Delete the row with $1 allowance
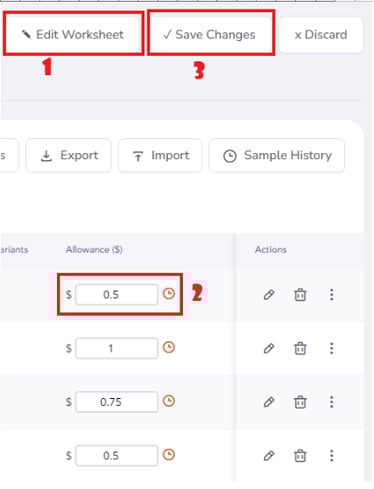This screenshot has height=489, width=374. [300, 348]
